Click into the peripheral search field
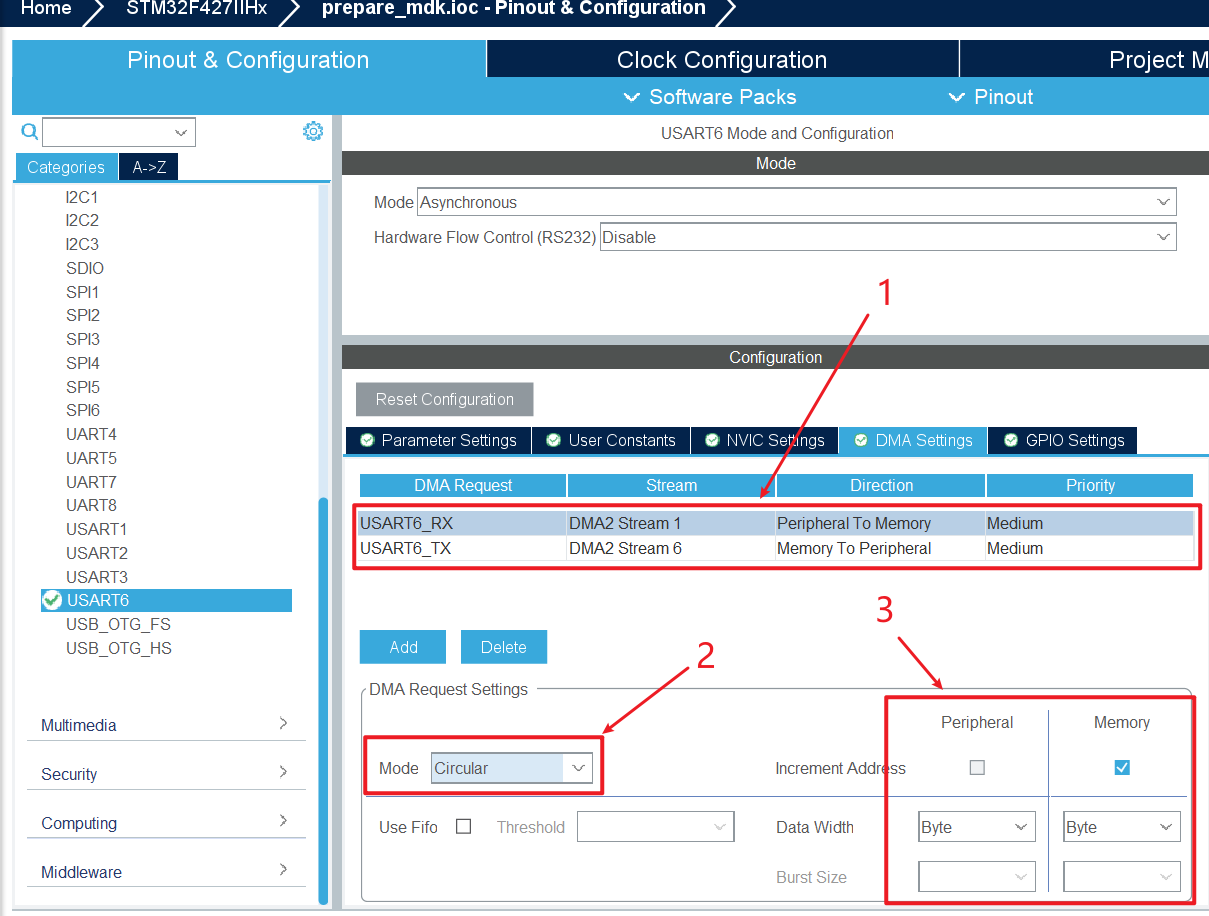 (106, 132)
